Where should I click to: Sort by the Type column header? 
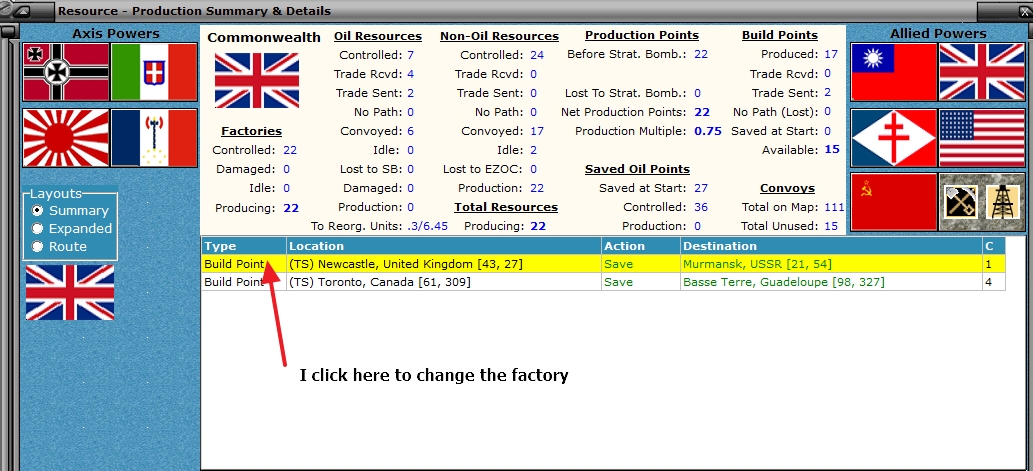(244, 246)
